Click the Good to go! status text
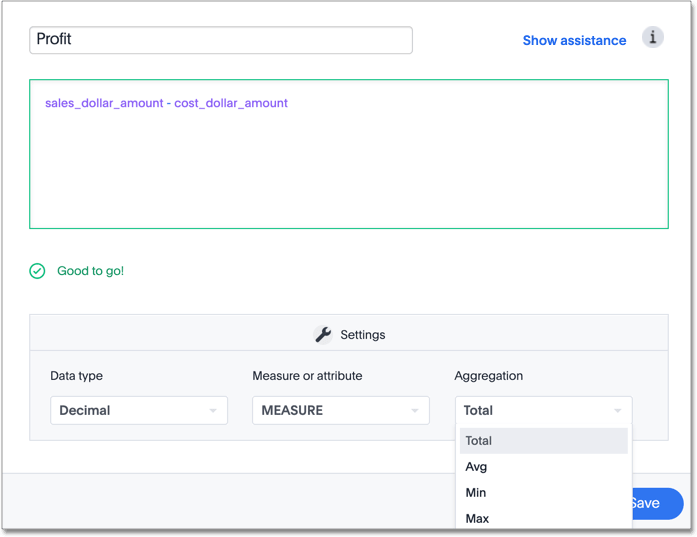The height and width of the screenshot is (537, 697). click(x=90, y=271)
